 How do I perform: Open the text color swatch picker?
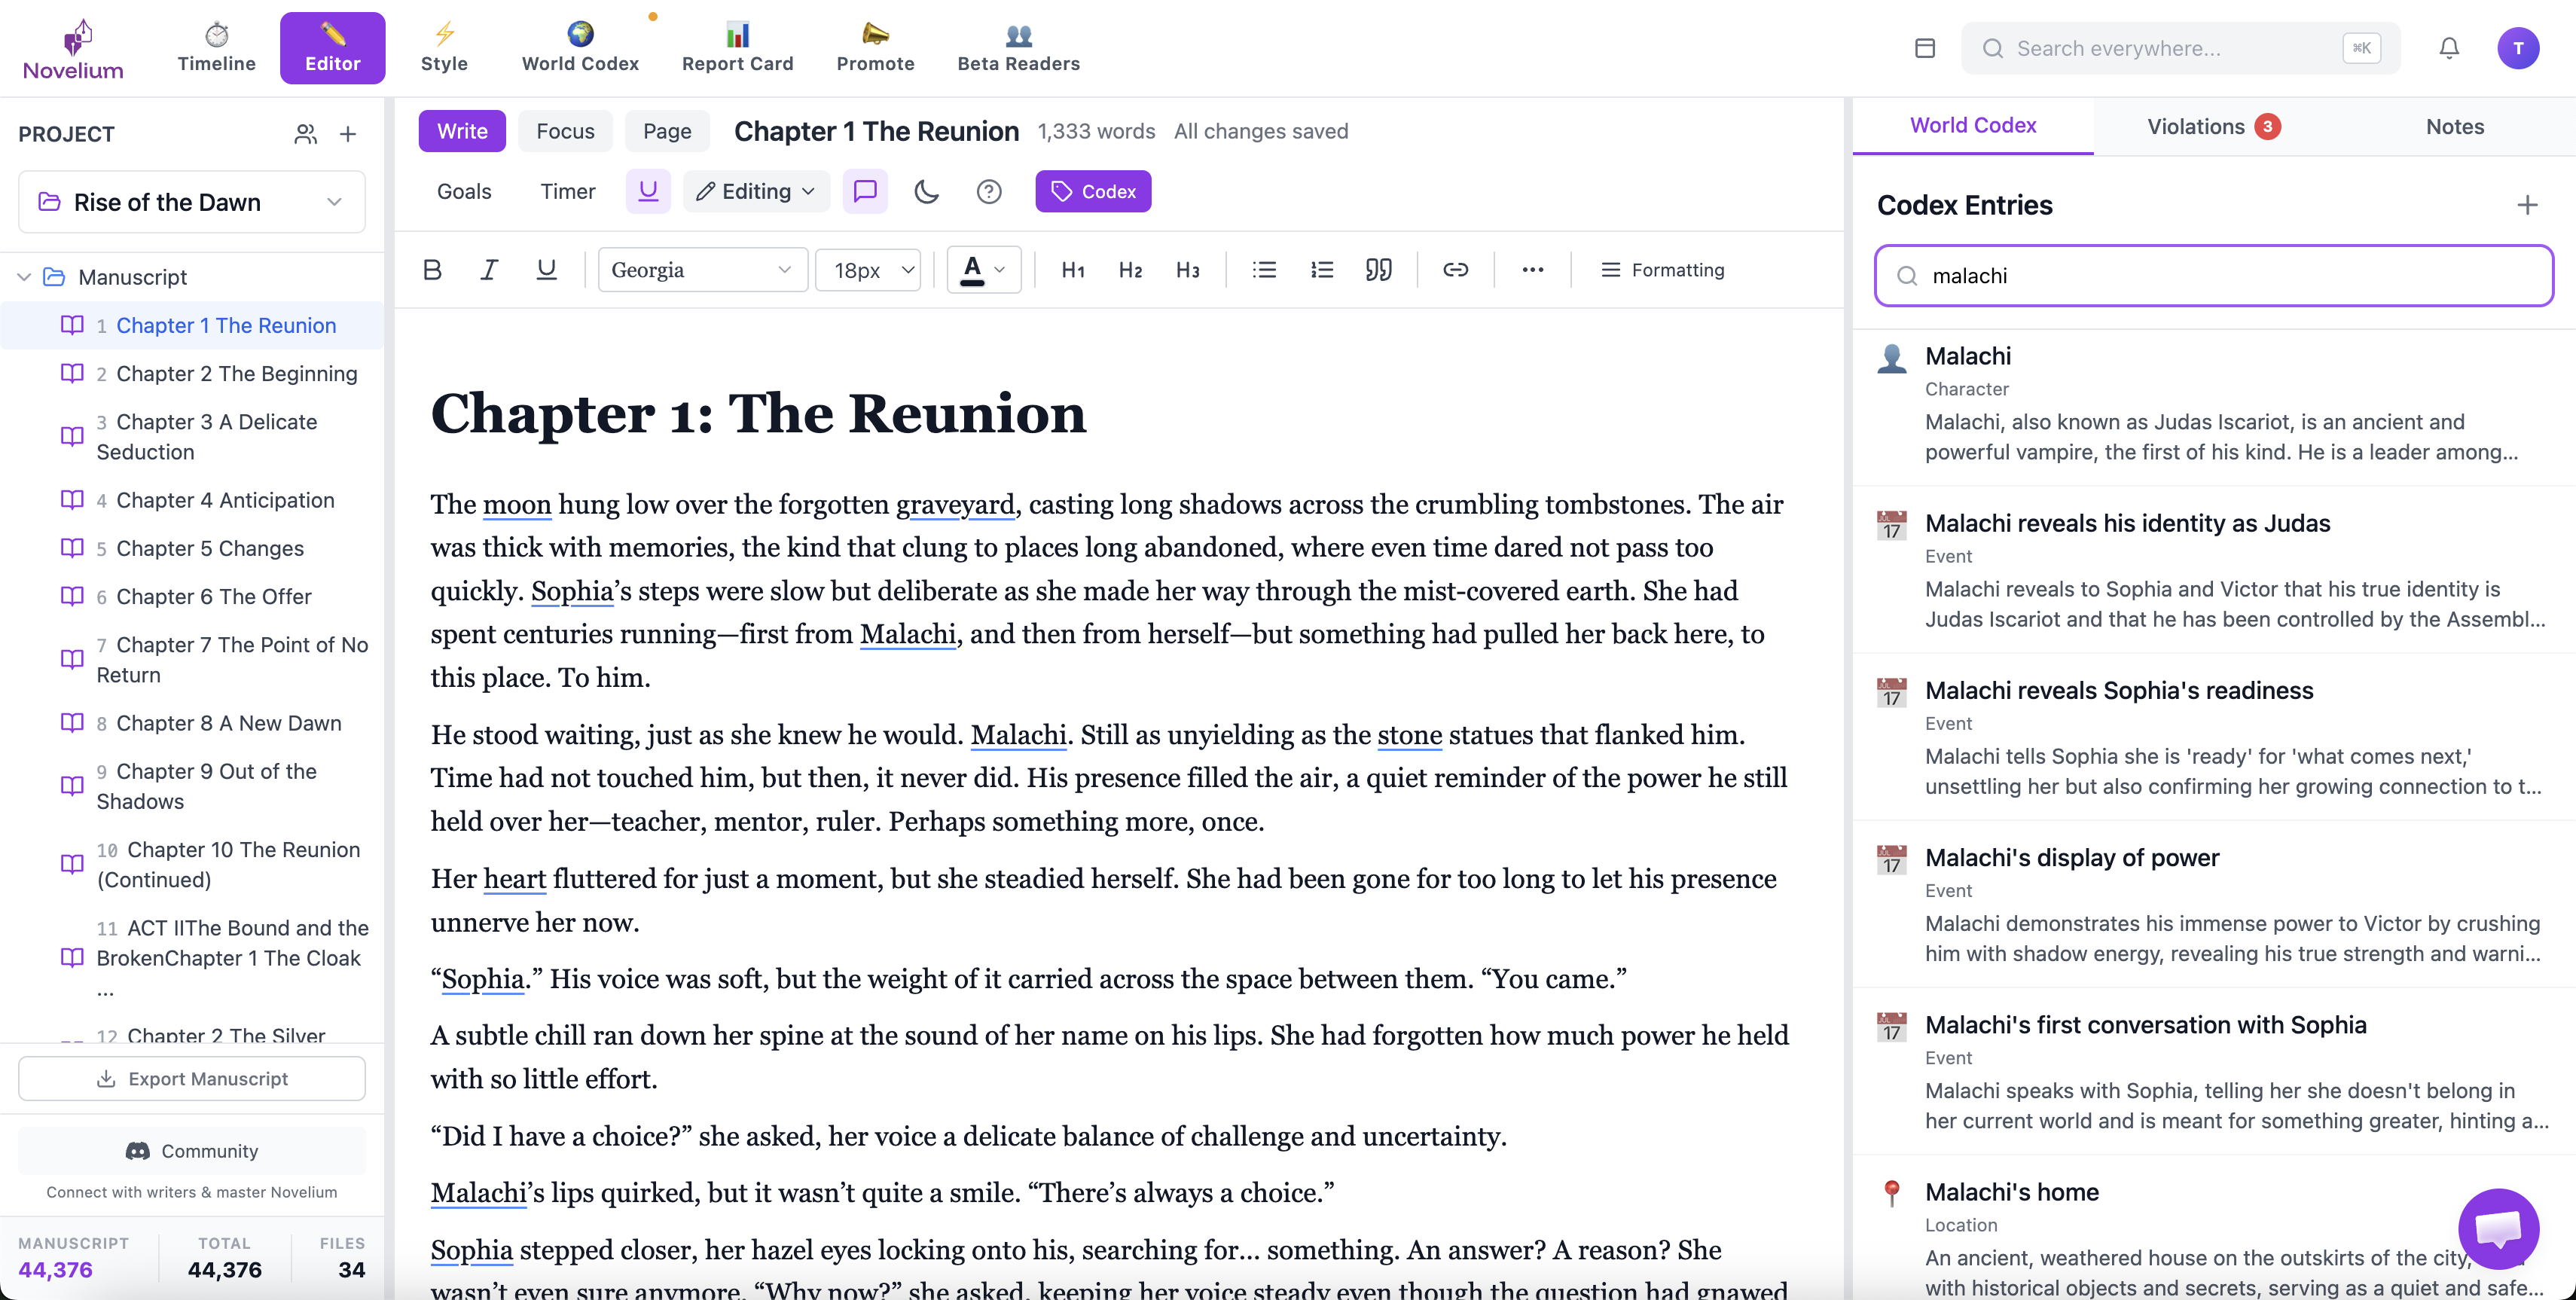click(x=983, y=269)
